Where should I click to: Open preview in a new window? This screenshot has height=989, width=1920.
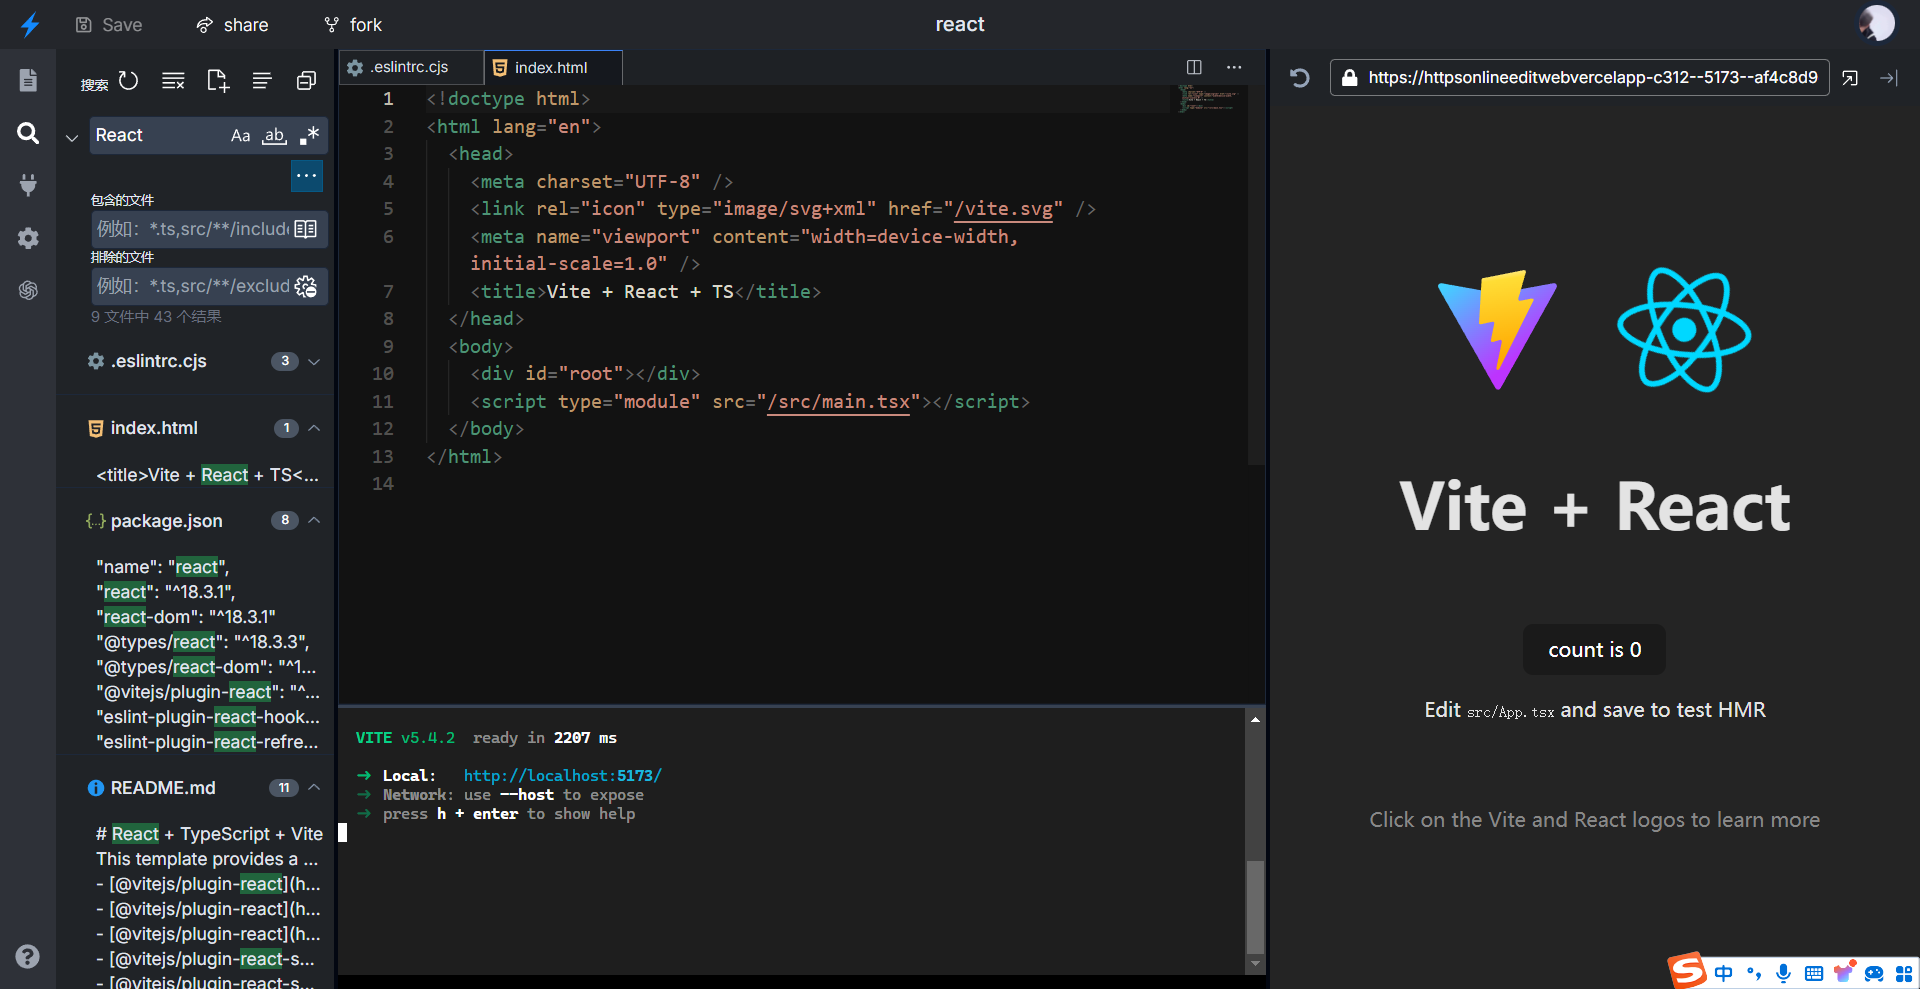click(1850, 77)
